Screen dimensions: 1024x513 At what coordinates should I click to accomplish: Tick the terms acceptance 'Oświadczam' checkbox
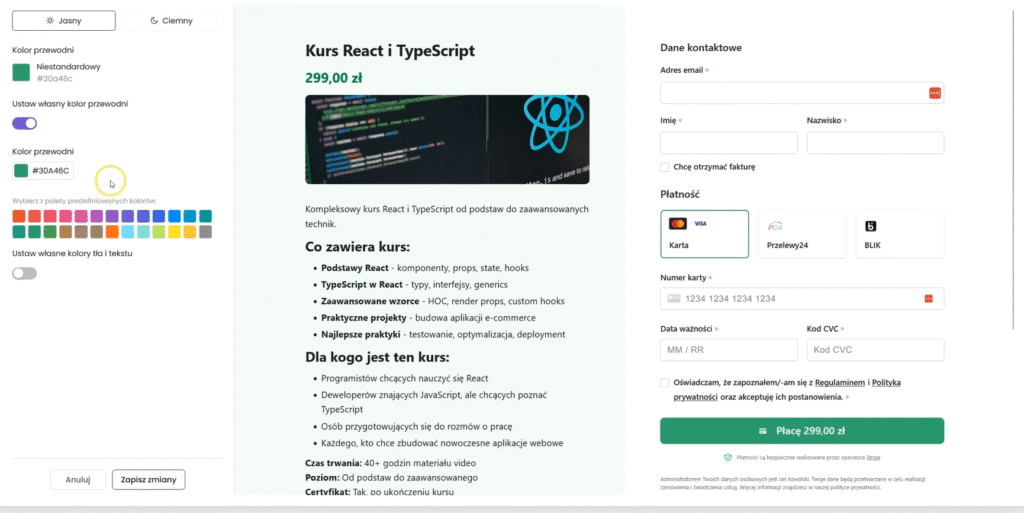[665, 383]
